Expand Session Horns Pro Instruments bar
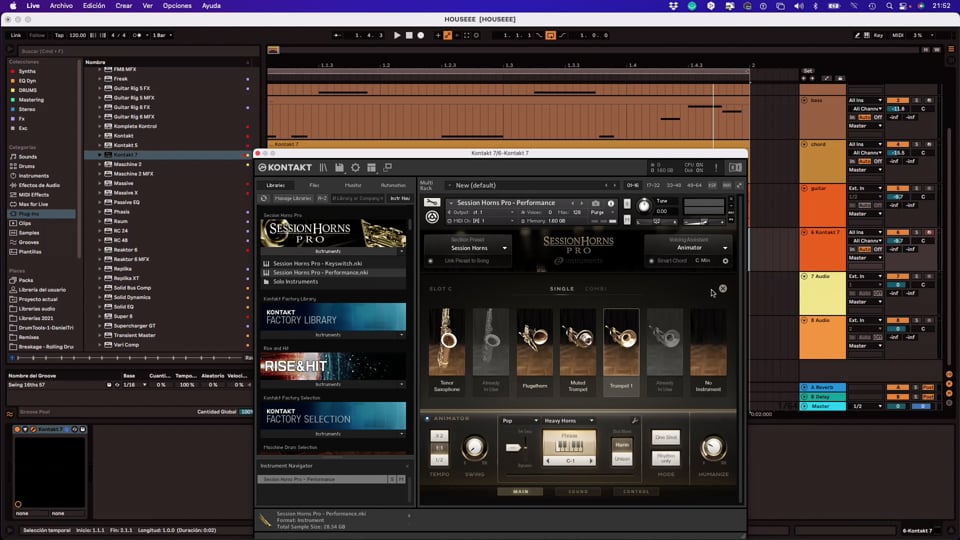The height and width of the screenshot is (540, 960). click(332, 252)
